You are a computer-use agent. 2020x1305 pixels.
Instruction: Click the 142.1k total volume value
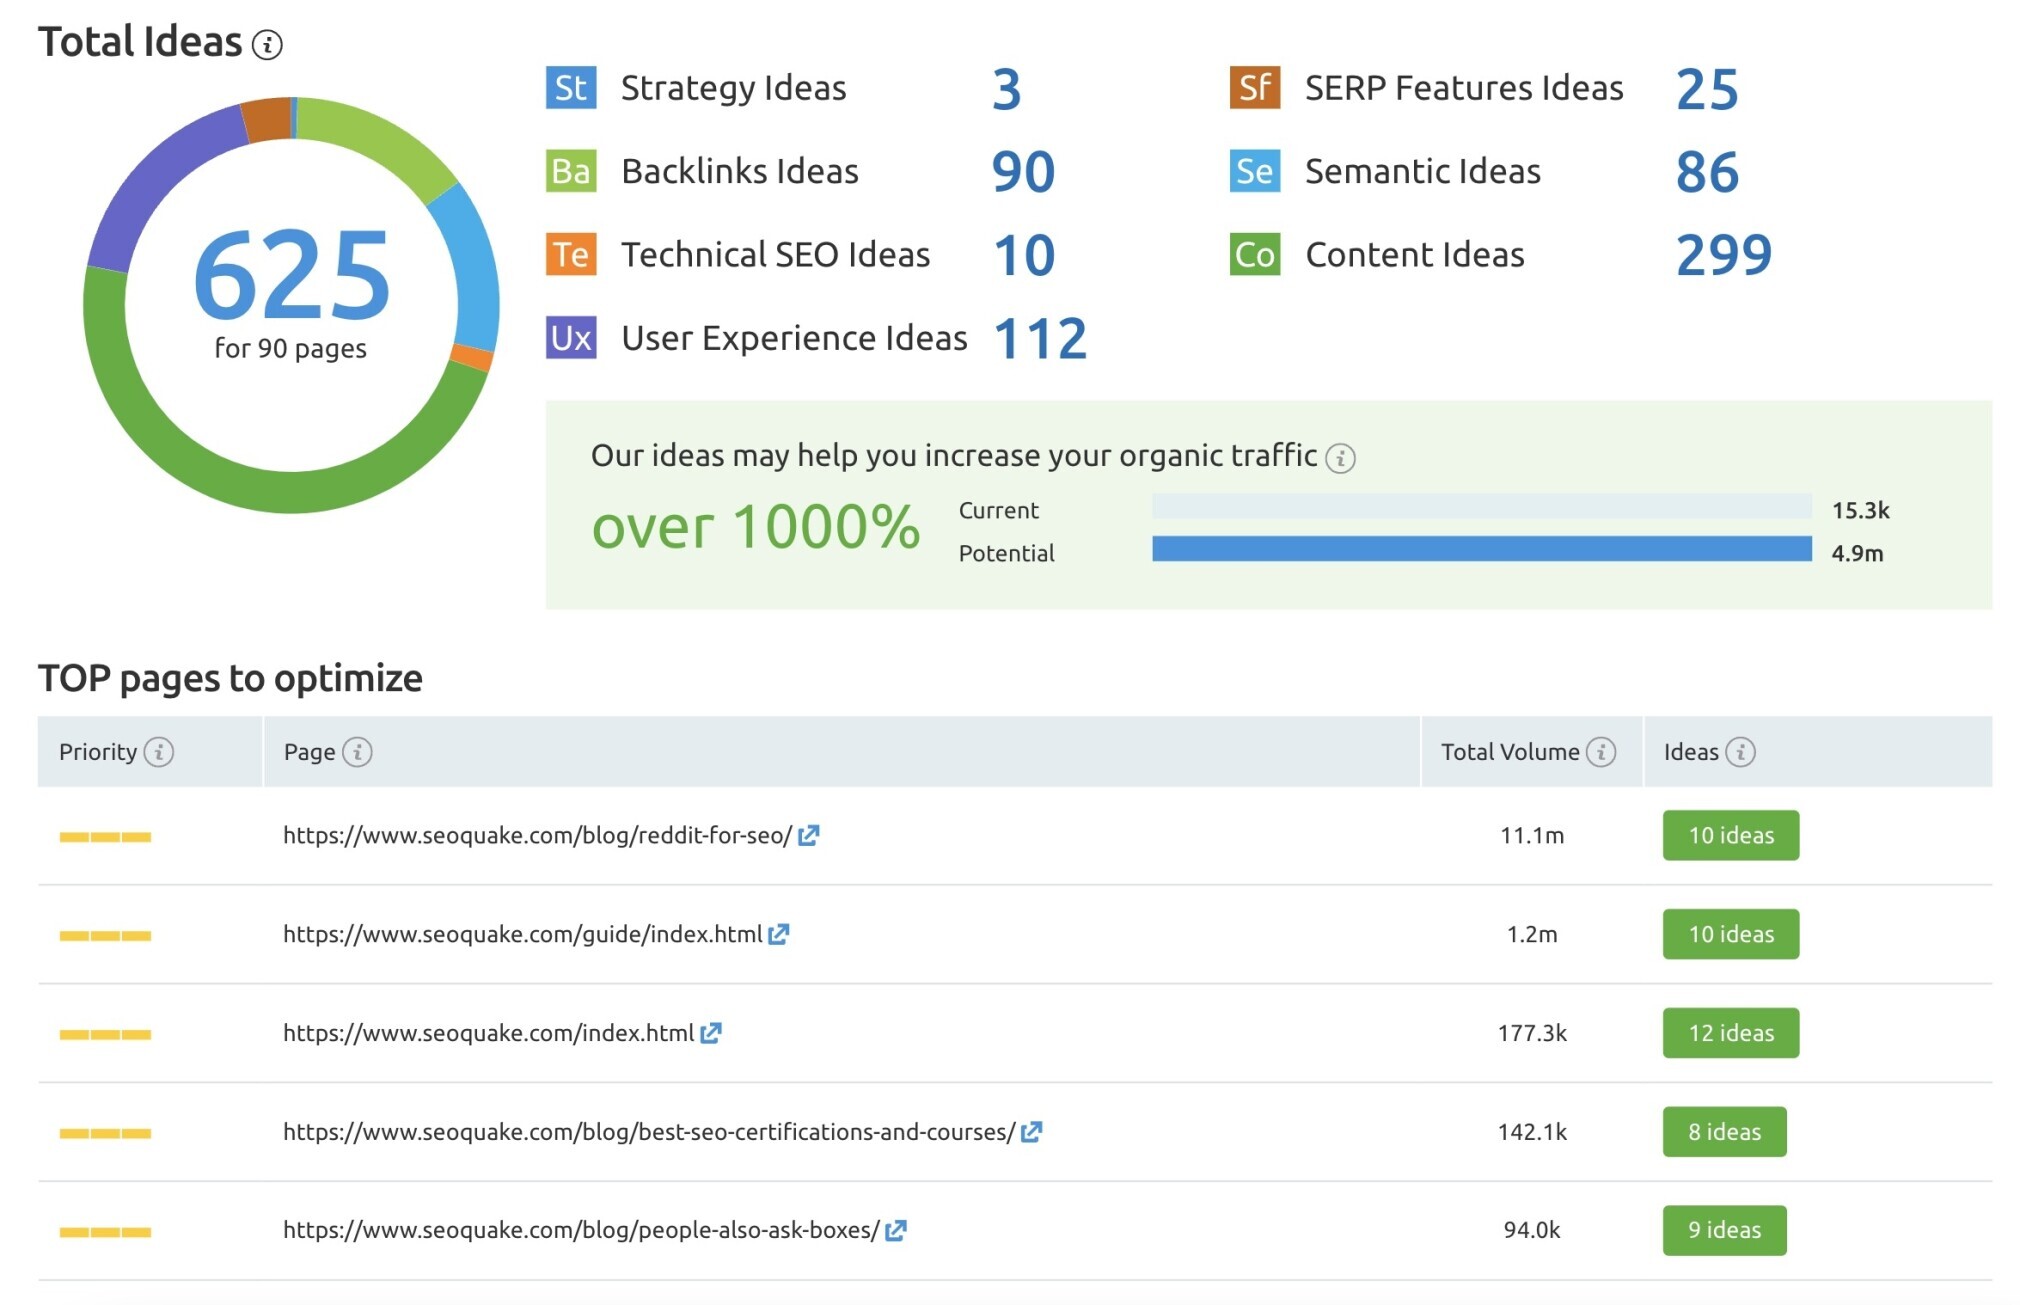point(1532,1133)
